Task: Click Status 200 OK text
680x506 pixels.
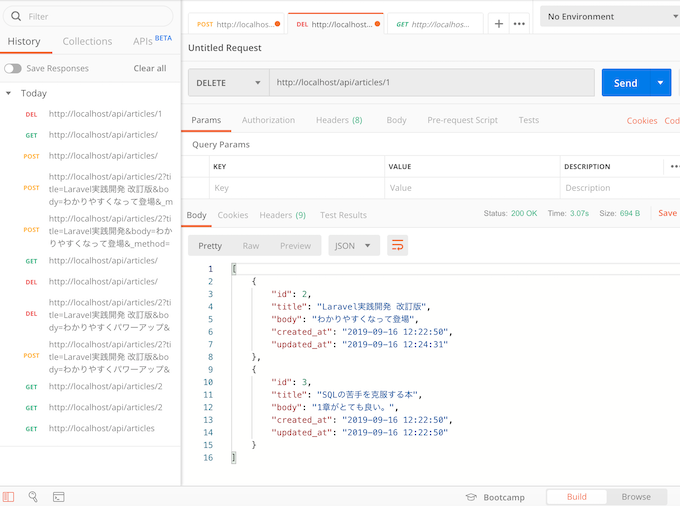Action: pos(510,213)
